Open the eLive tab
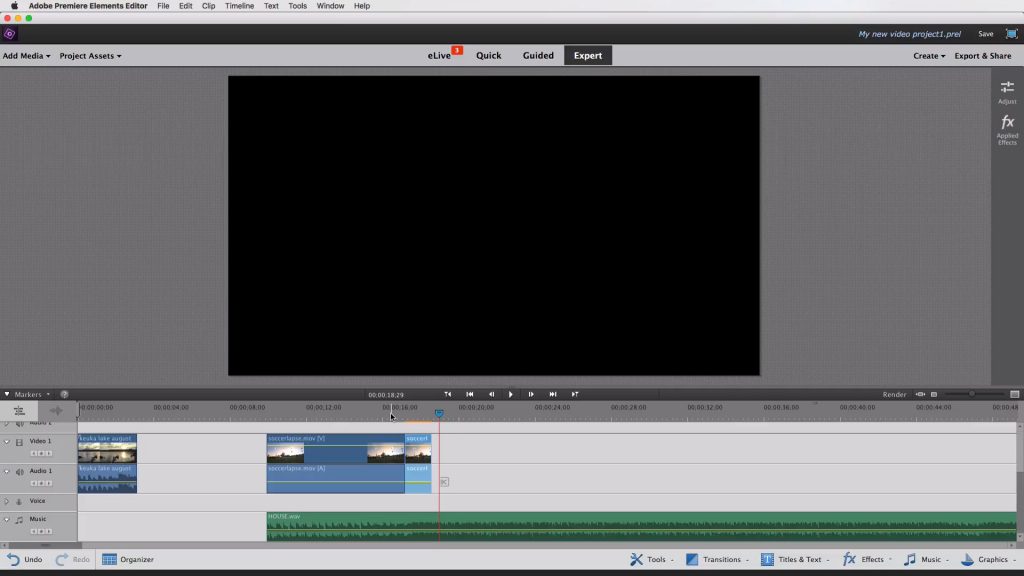Viewport: 1024px width, 576px height. [x=440, y=56]
